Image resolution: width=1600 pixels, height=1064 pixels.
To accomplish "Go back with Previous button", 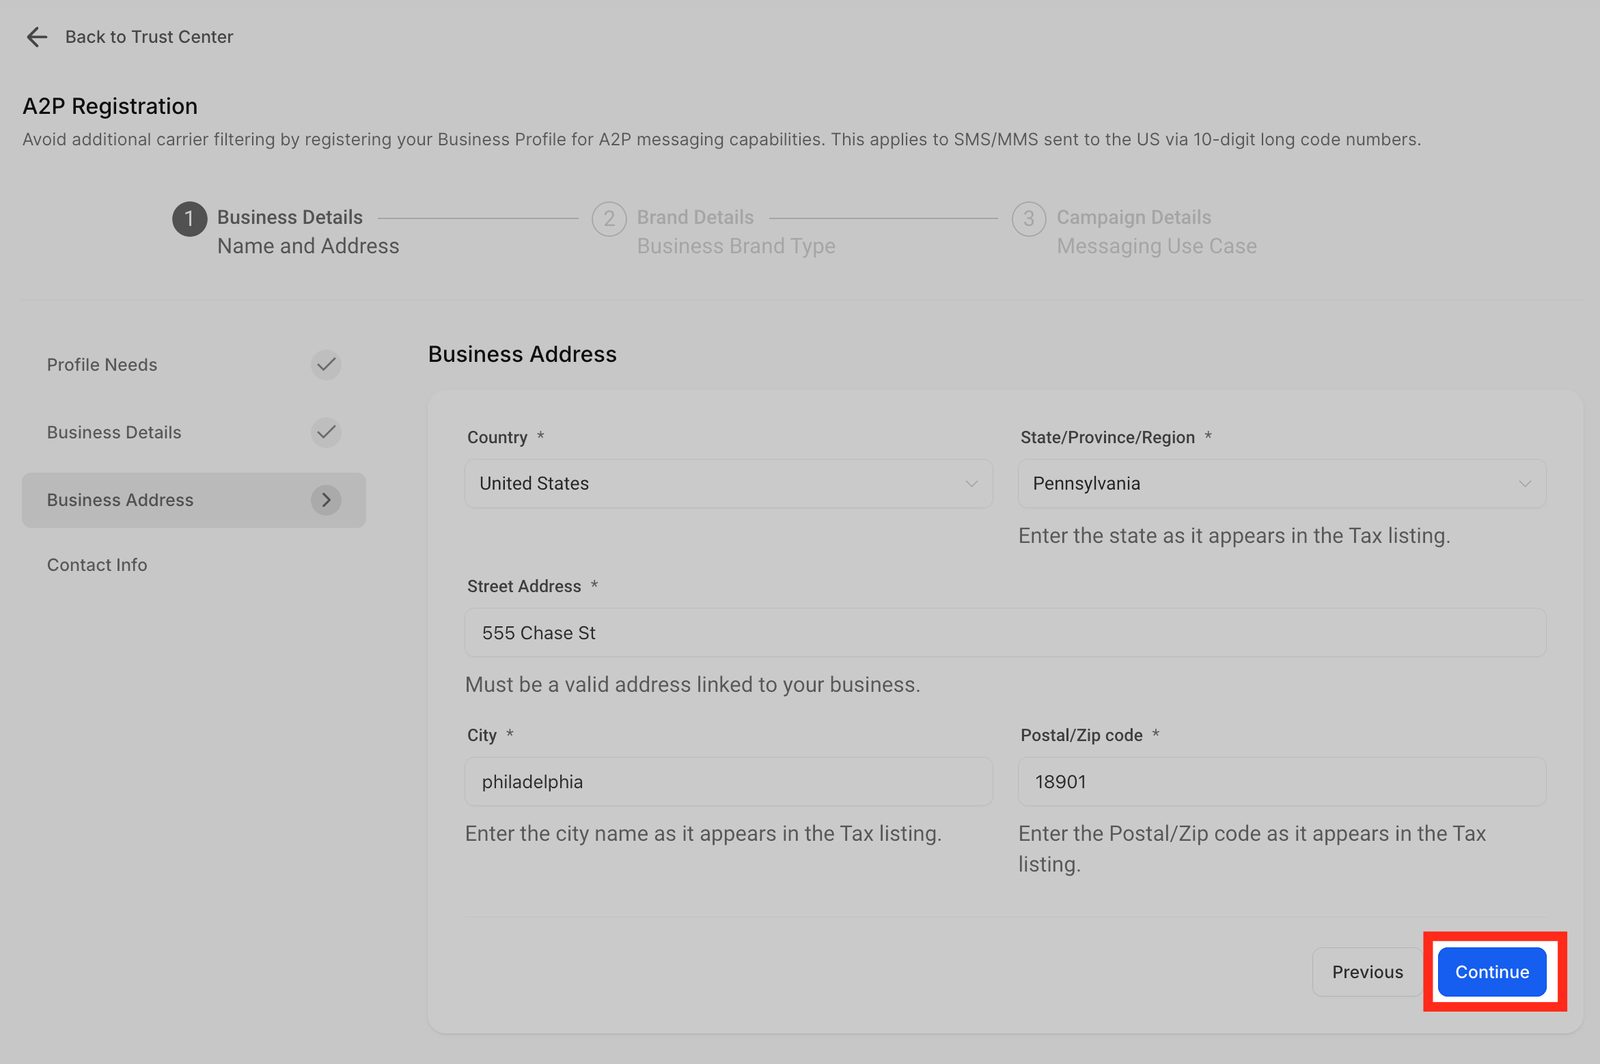I will click(1367, 972).
